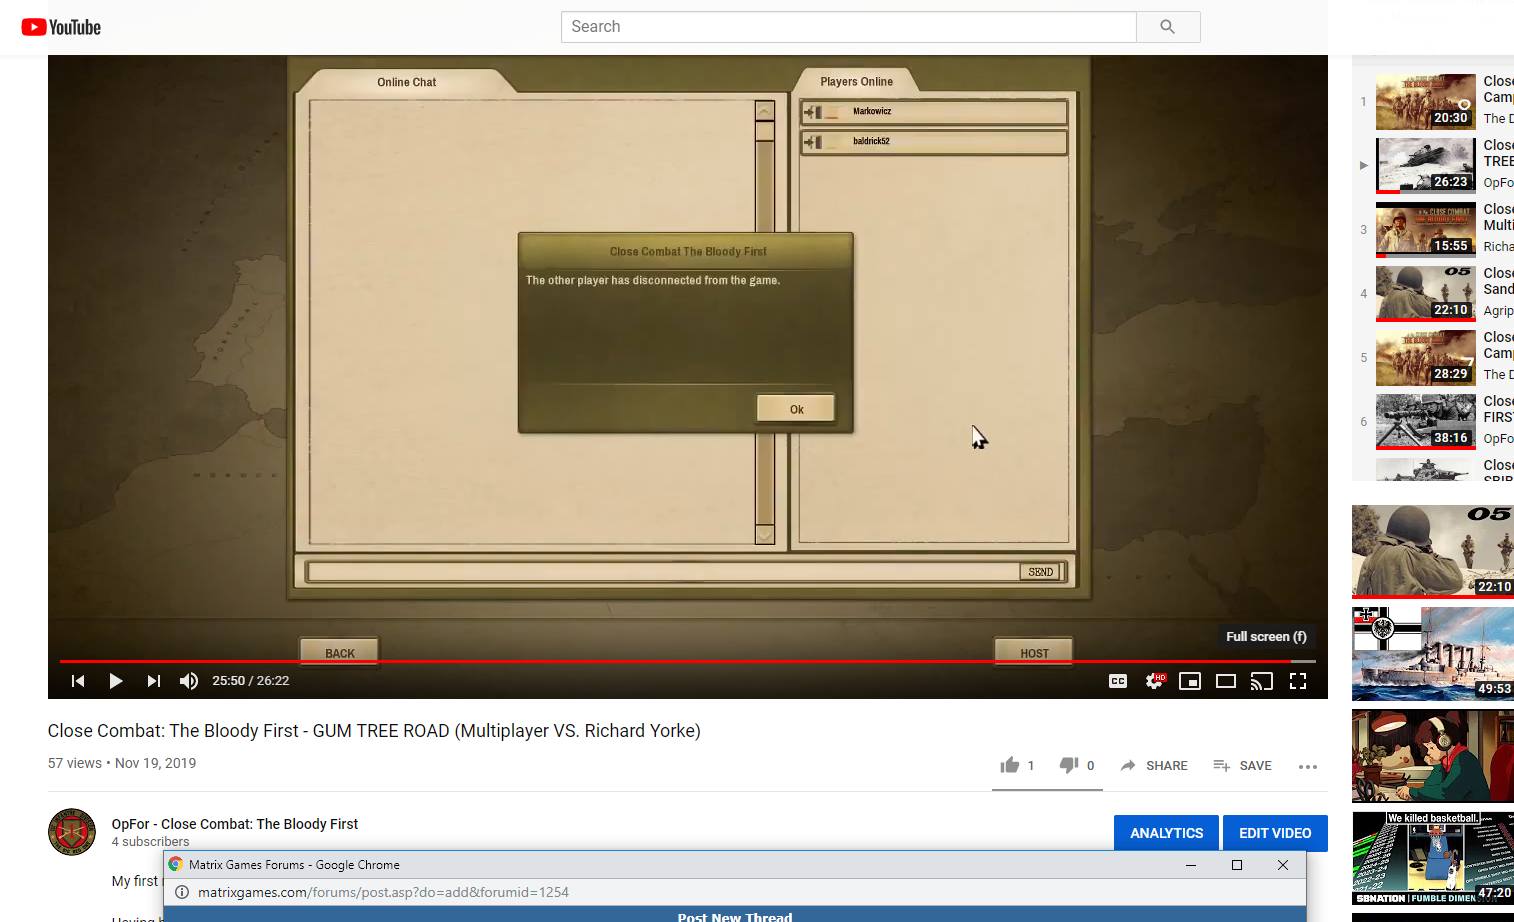Click the magnifying glass search button

point(1168,27)
